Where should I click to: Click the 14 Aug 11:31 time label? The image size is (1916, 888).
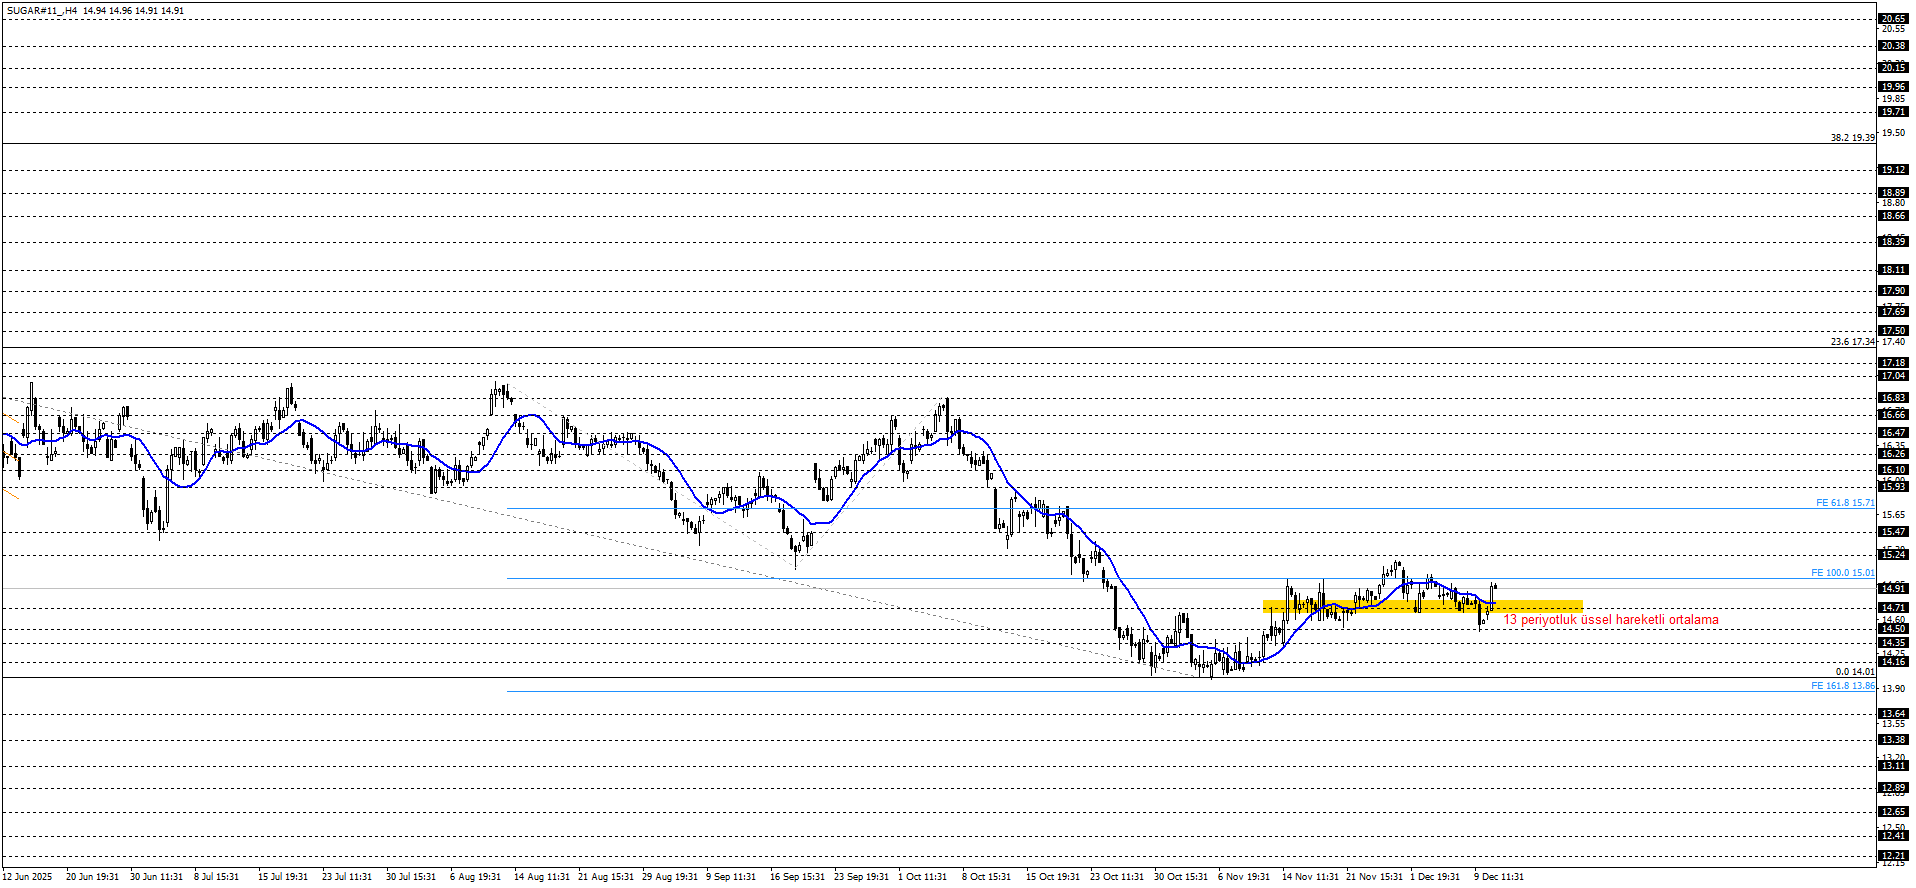[541, 877]
